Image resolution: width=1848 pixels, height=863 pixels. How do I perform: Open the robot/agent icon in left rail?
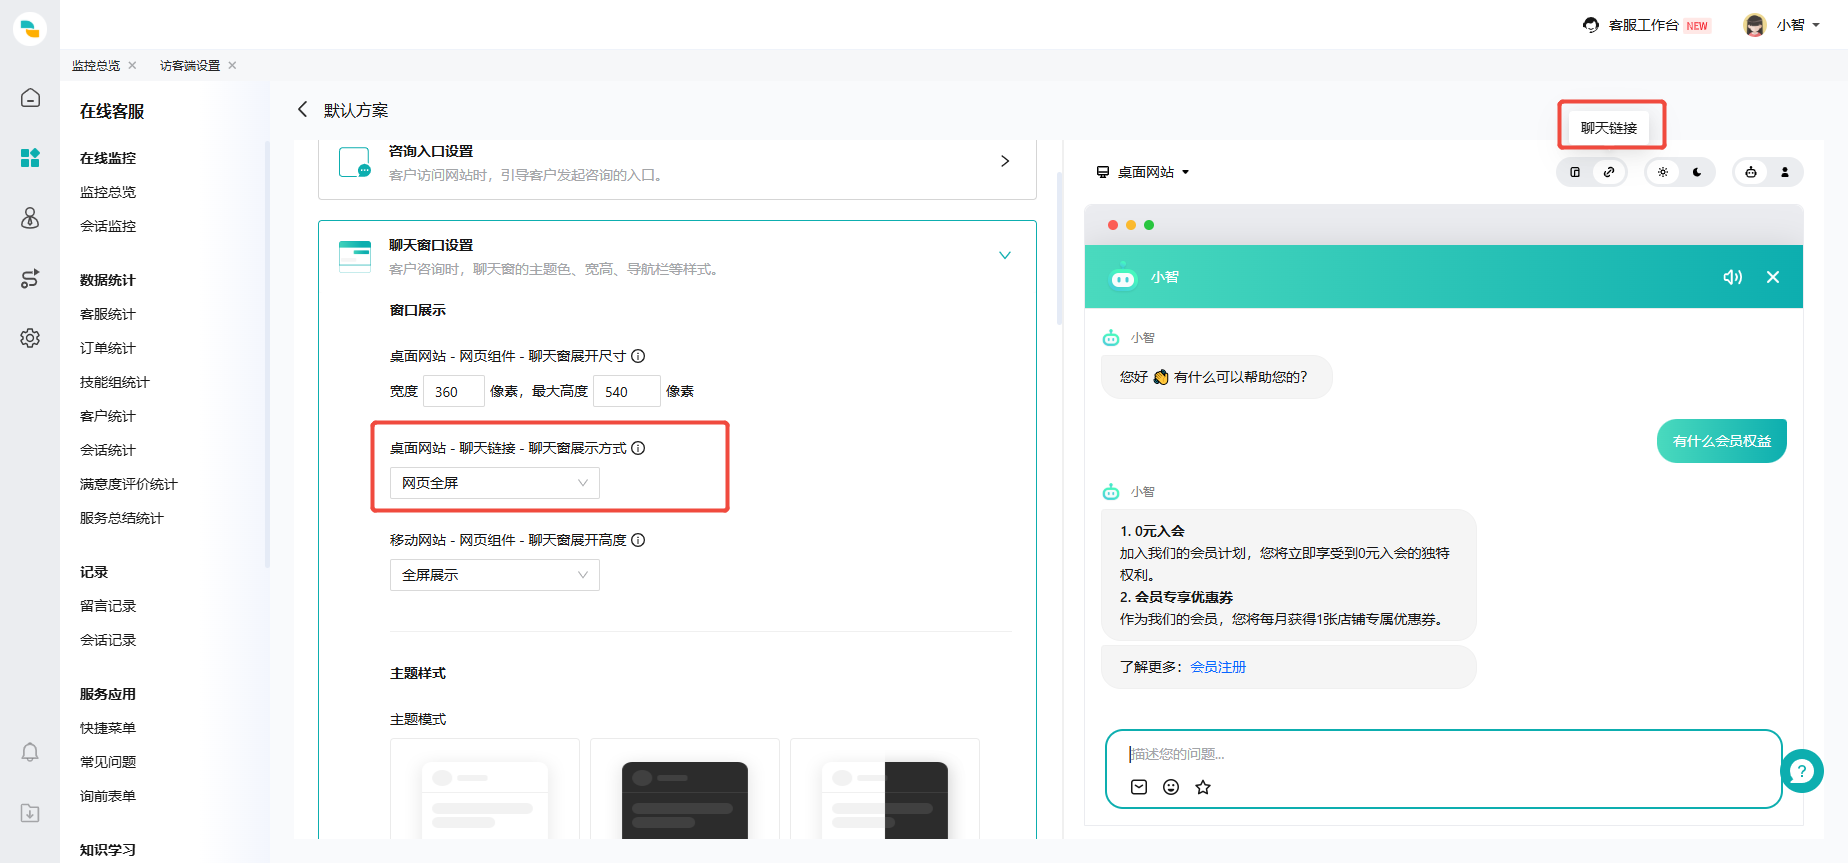point(30,218)
